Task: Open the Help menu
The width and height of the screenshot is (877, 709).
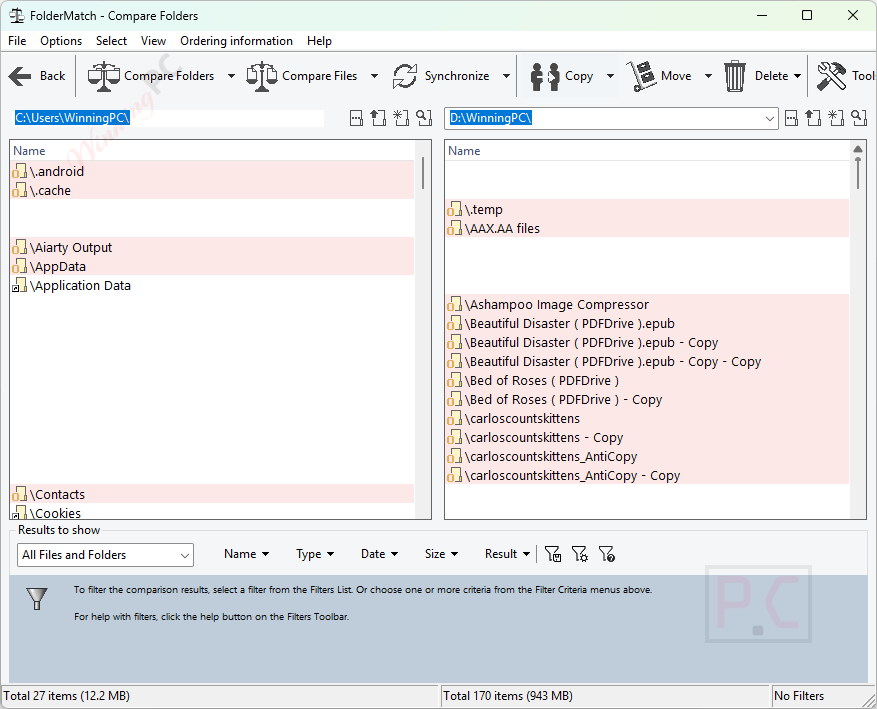Action: pos(319,41)
